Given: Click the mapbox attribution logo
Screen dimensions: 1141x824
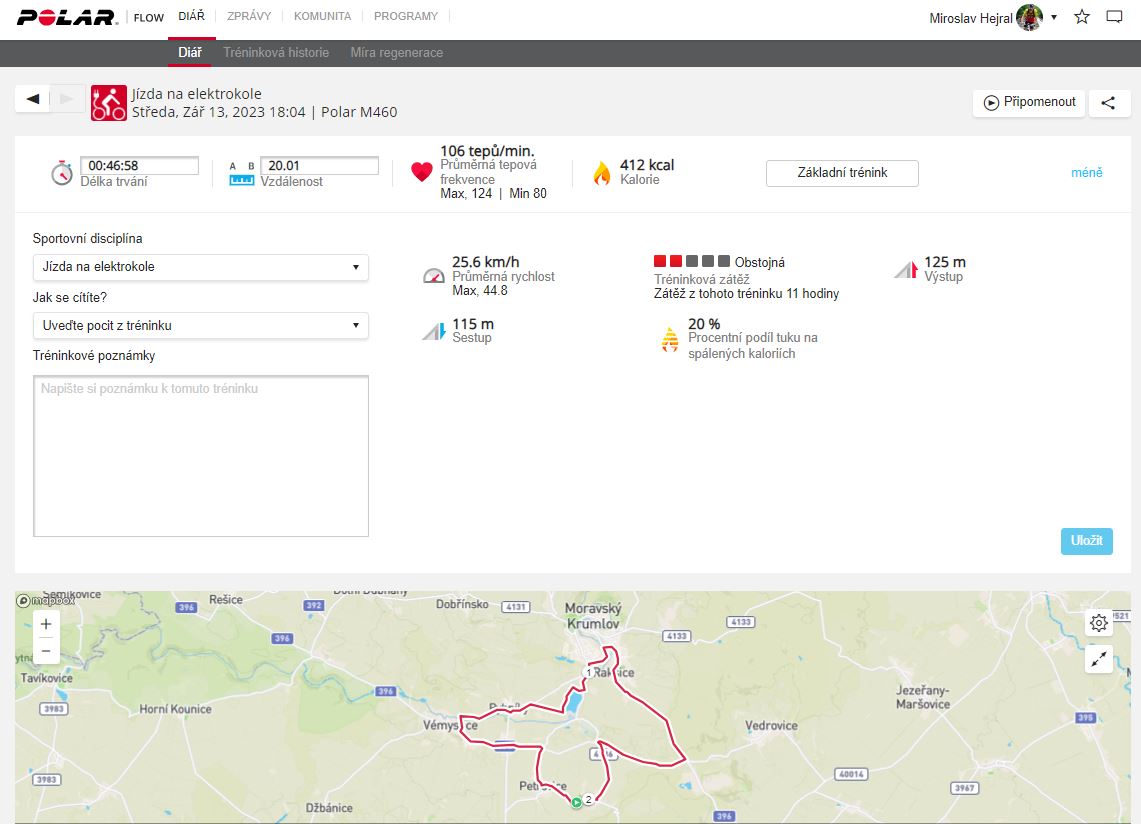Looking at the screenshot, I should (45, 601).
